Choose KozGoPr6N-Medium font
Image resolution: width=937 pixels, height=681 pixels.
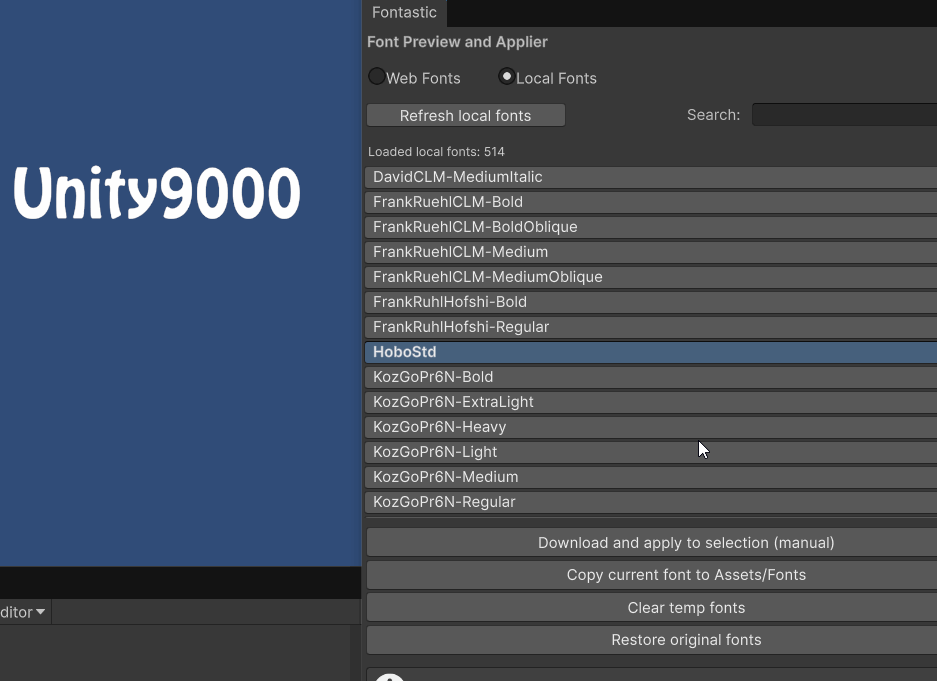pyautogui.click(x=651, y=478)
